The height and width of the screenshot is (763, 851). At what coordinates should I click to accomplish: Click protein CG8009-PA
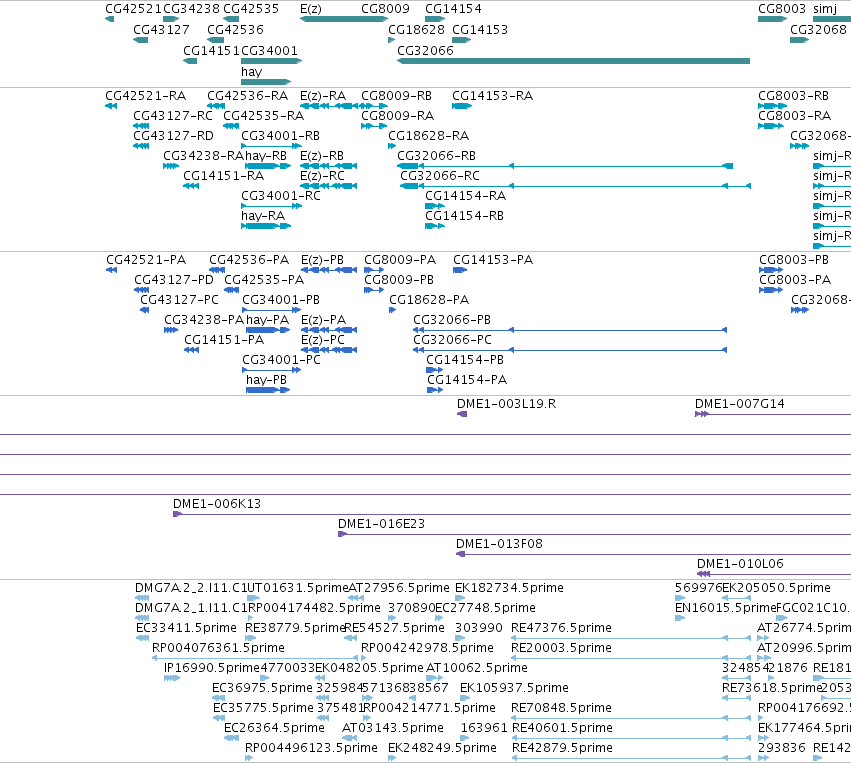[x=400, y=260]
